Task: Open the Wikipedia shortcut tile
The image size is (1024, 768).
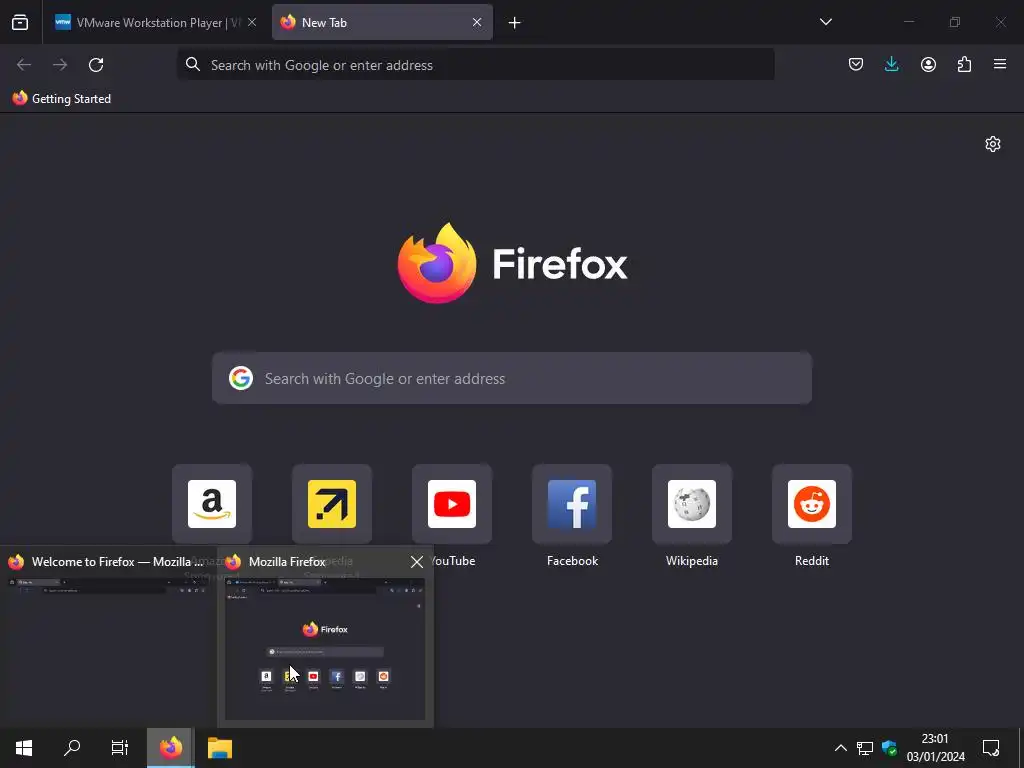Action: 692,504
